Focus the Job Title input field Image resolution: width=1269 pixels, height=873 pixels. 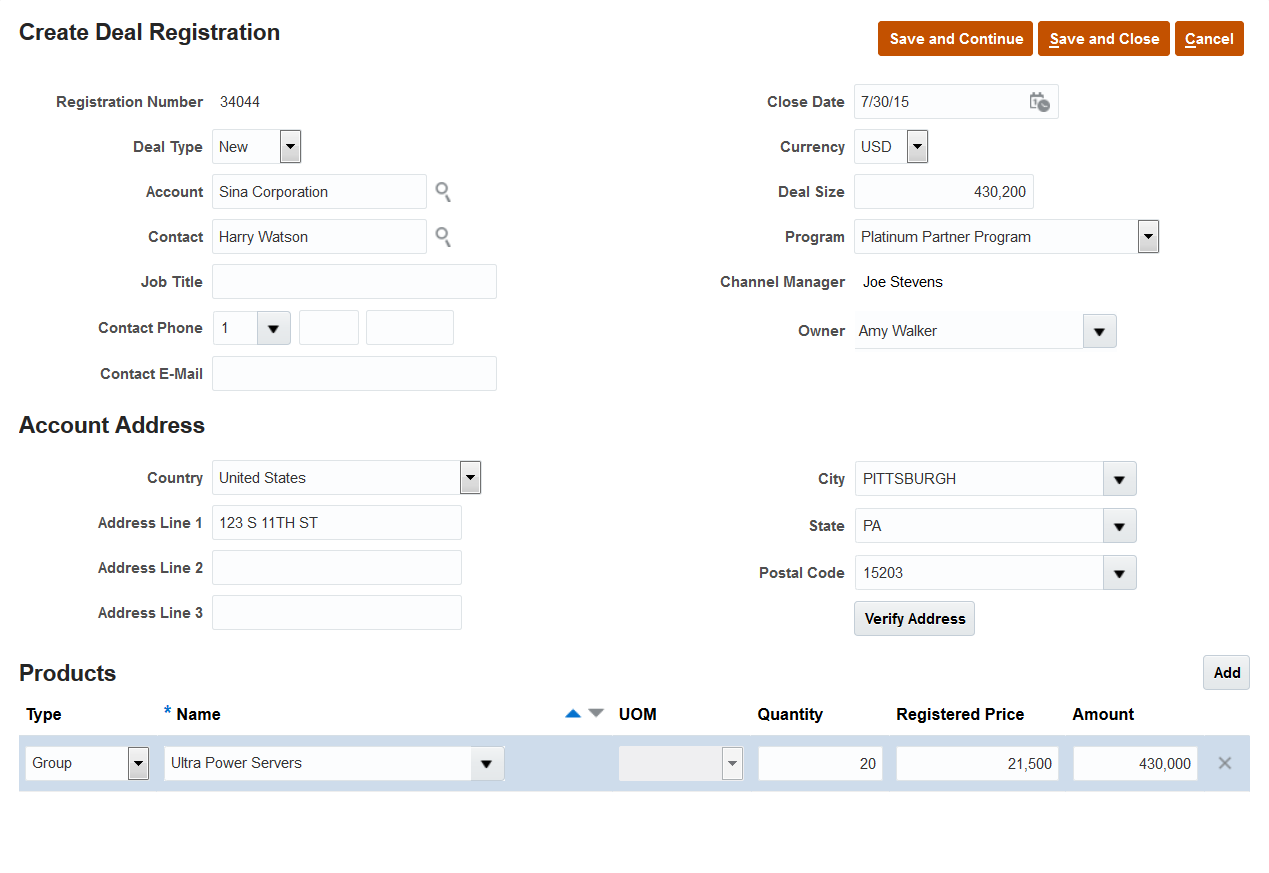tap(354, 282)
